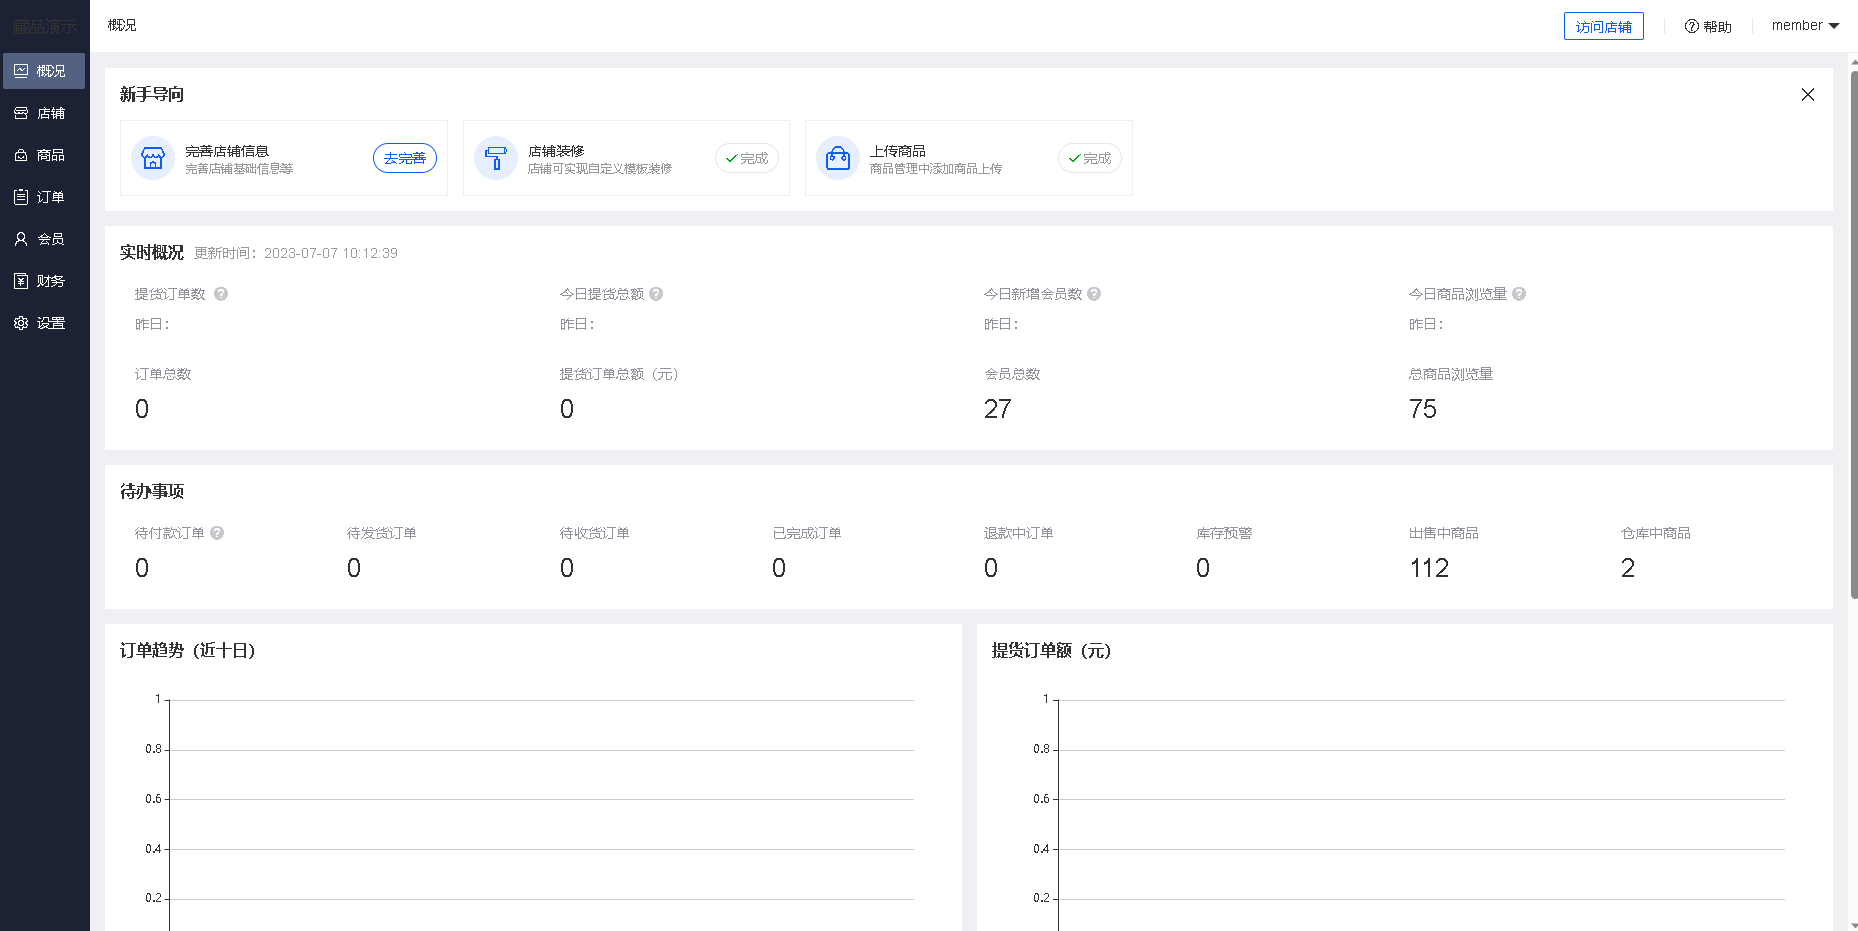
Task: Open the 设置 settings gear icon
Action: 21,323
